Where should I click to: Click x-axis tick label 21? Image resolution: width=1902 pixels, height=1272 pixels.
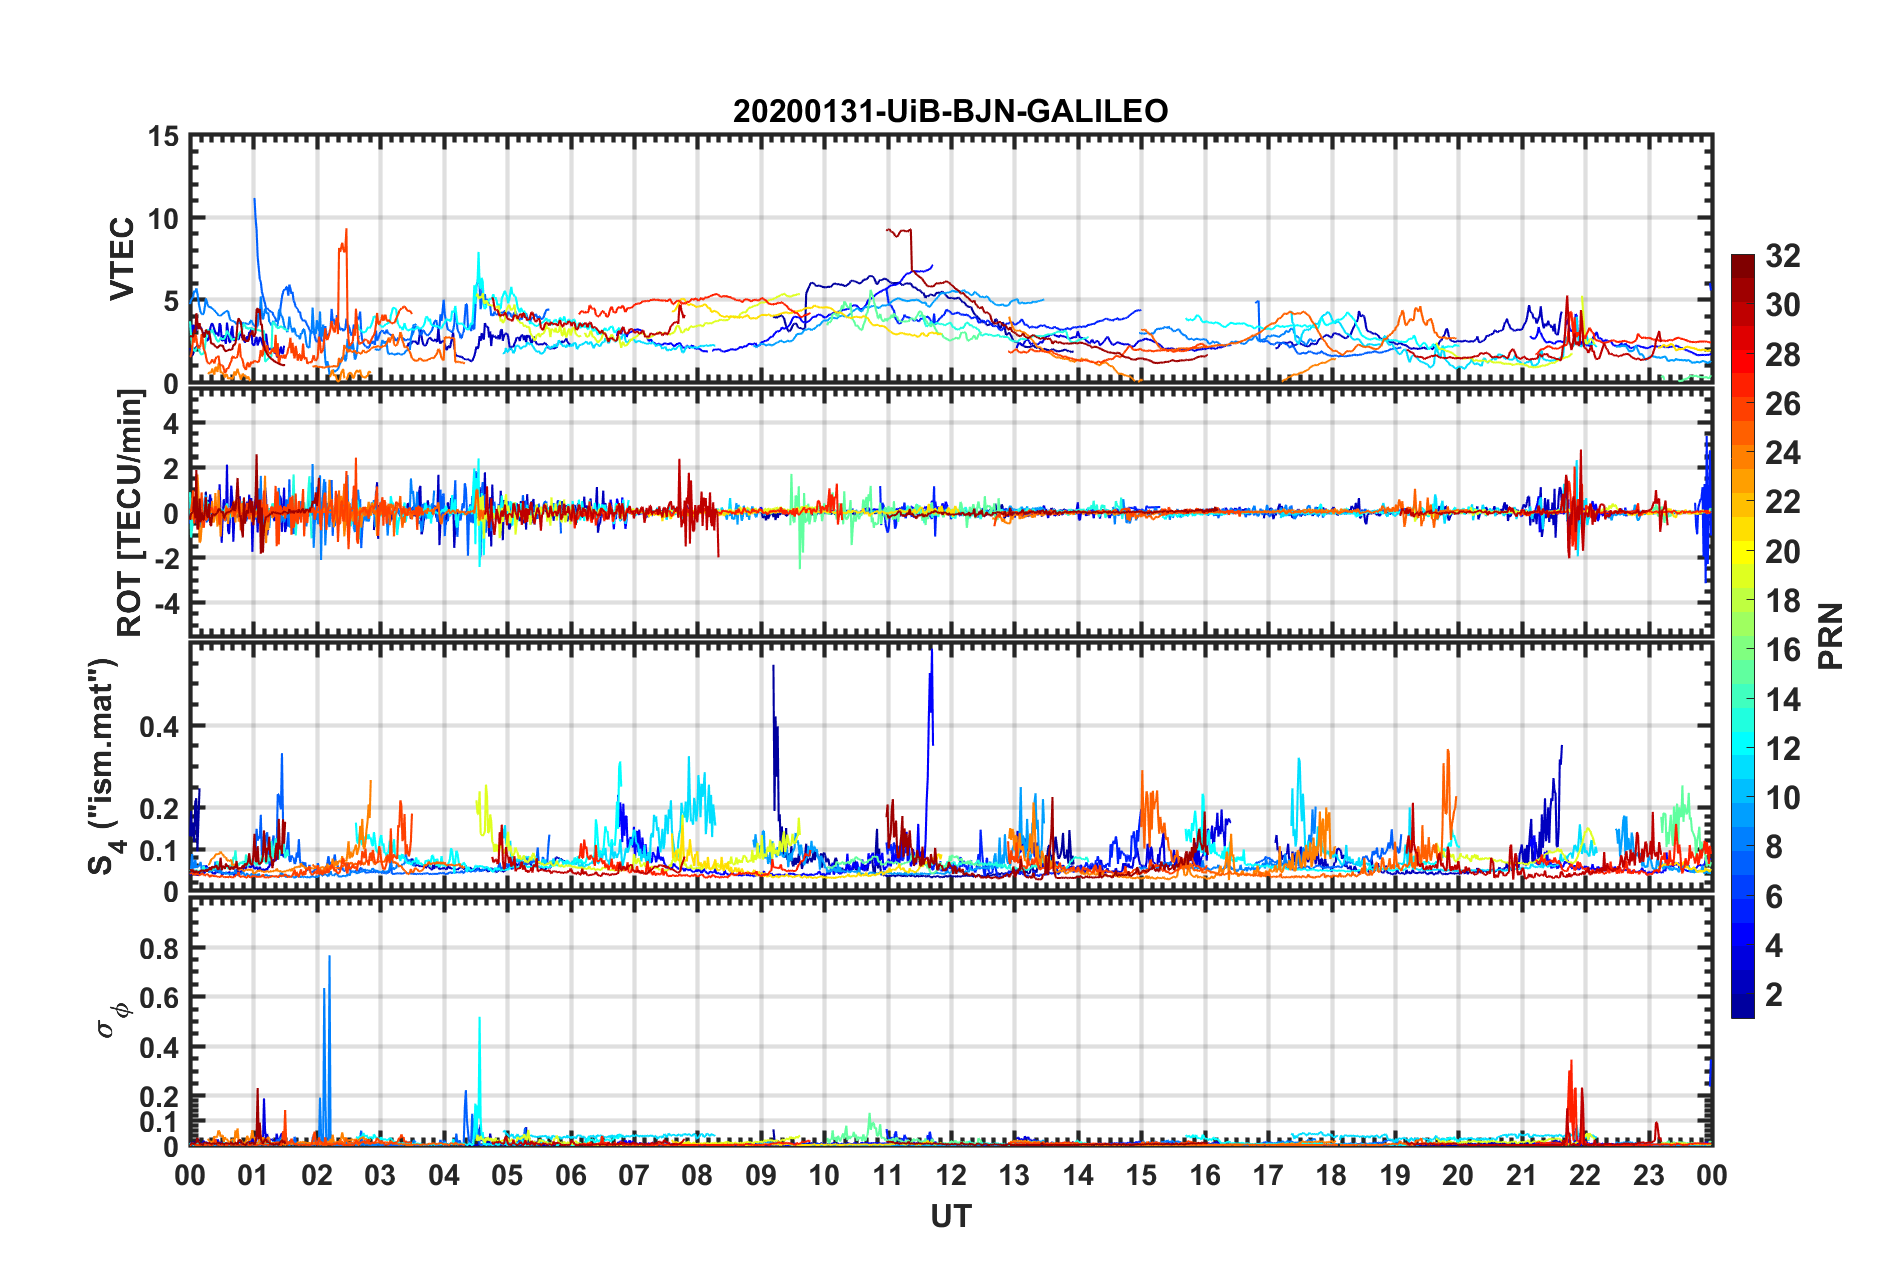click(x=1521, y=1175)
